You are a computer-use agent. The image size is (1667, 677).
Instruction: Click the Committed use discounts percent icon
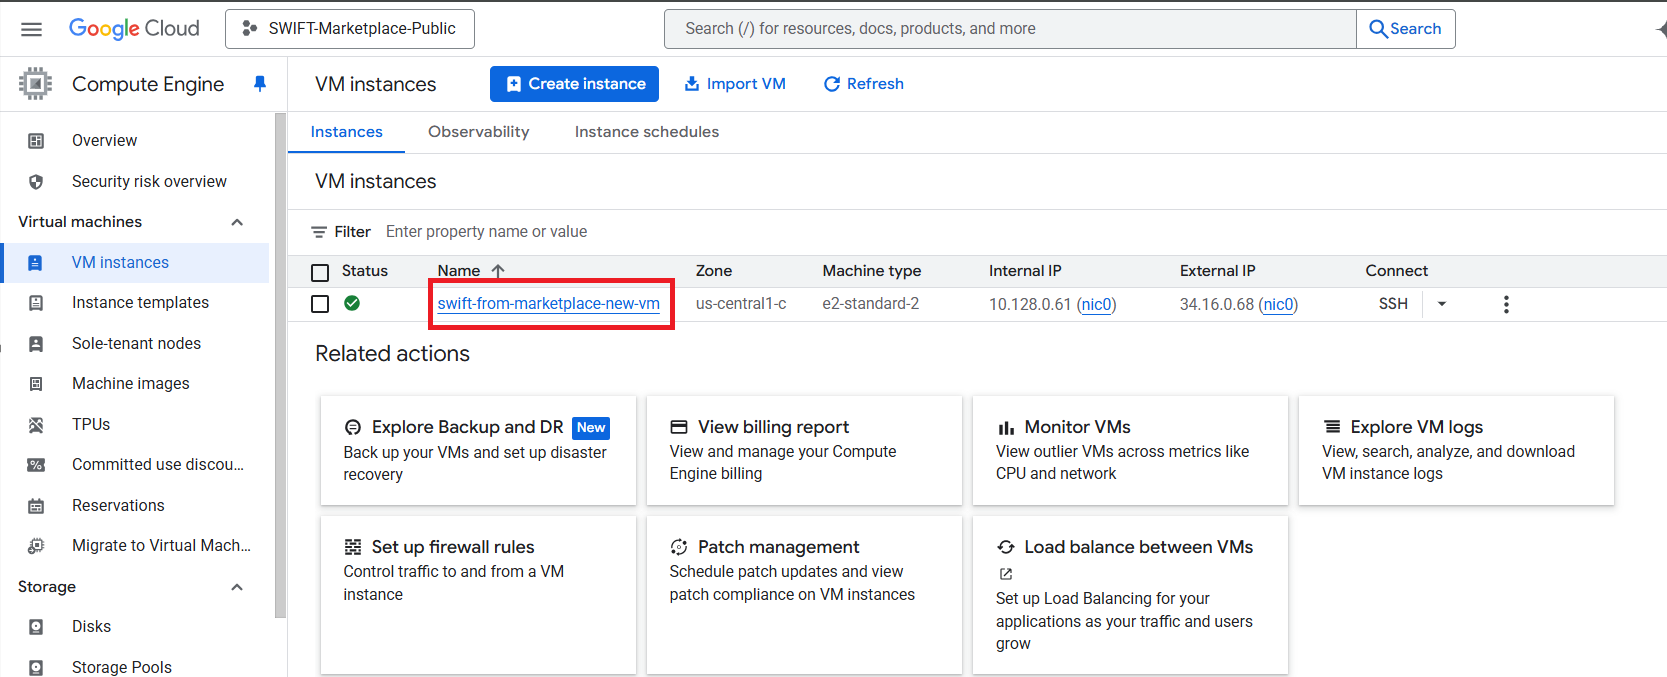(x=36, y=465)
